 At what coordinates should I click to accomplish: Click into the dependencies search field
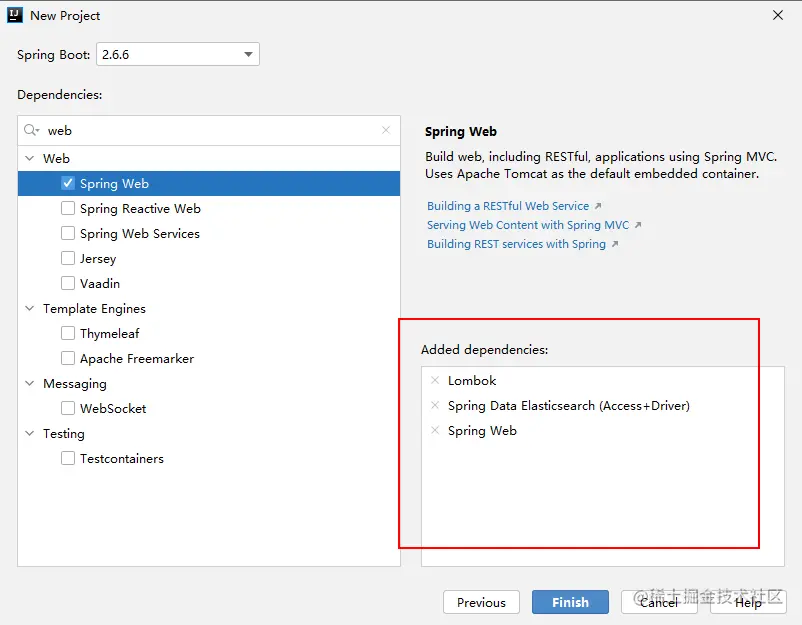coord(209,130)
